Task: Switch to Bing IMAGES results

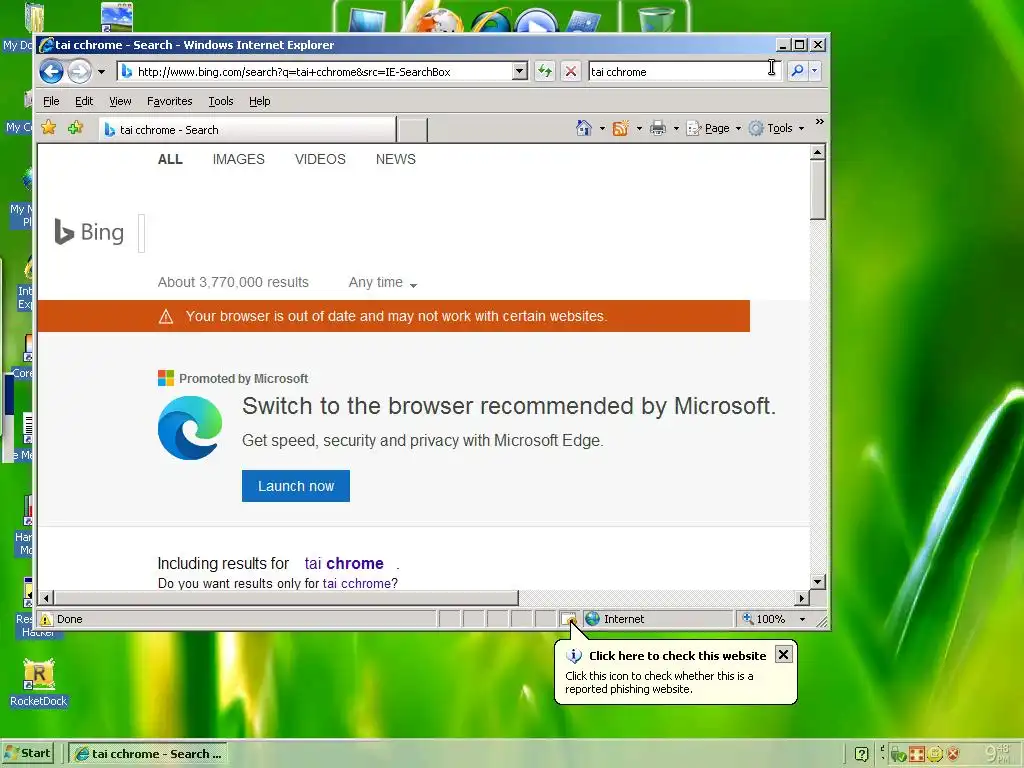Action: pos(238,159)
